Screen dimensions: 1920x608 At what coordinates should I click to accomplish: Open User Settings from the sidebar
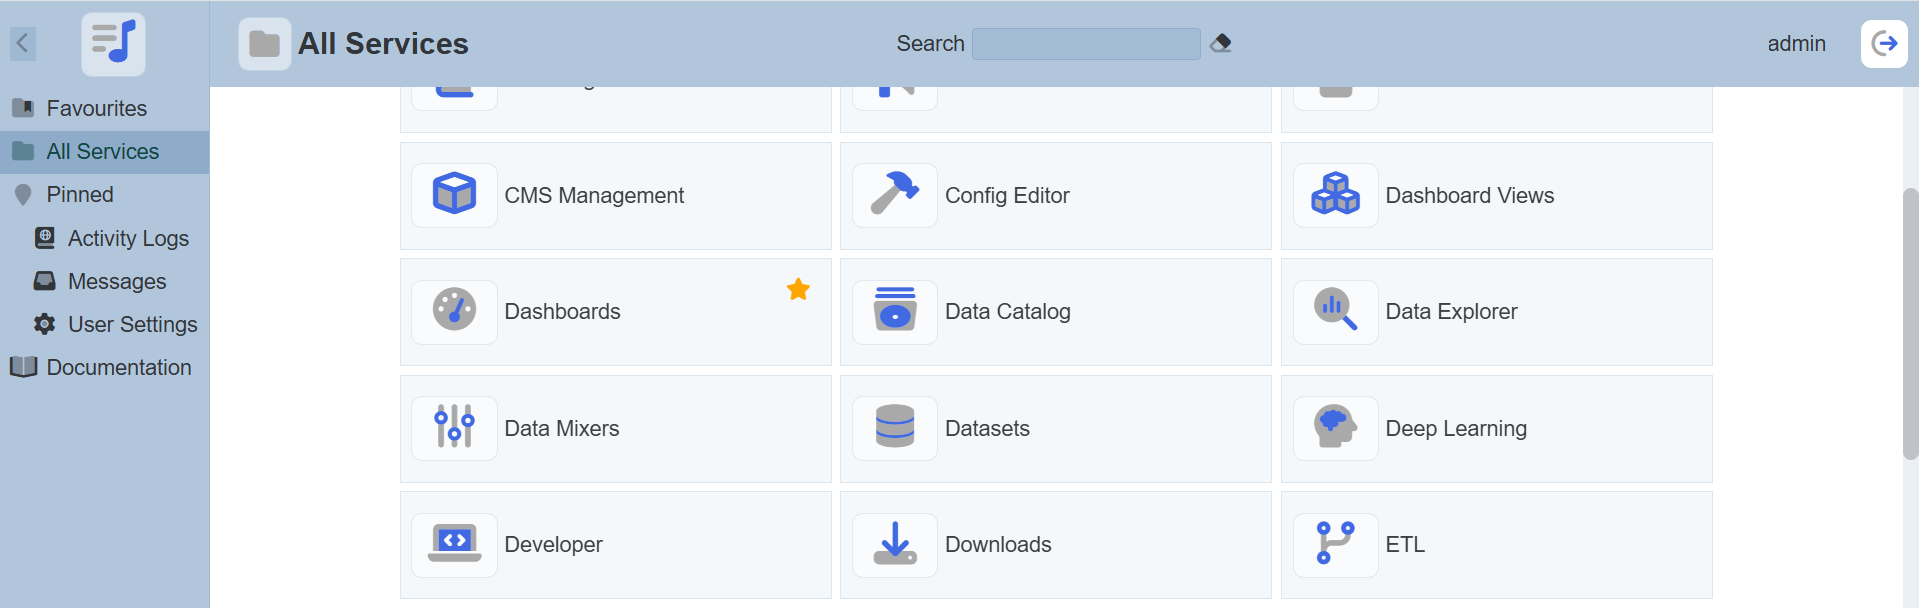point(132,324)
